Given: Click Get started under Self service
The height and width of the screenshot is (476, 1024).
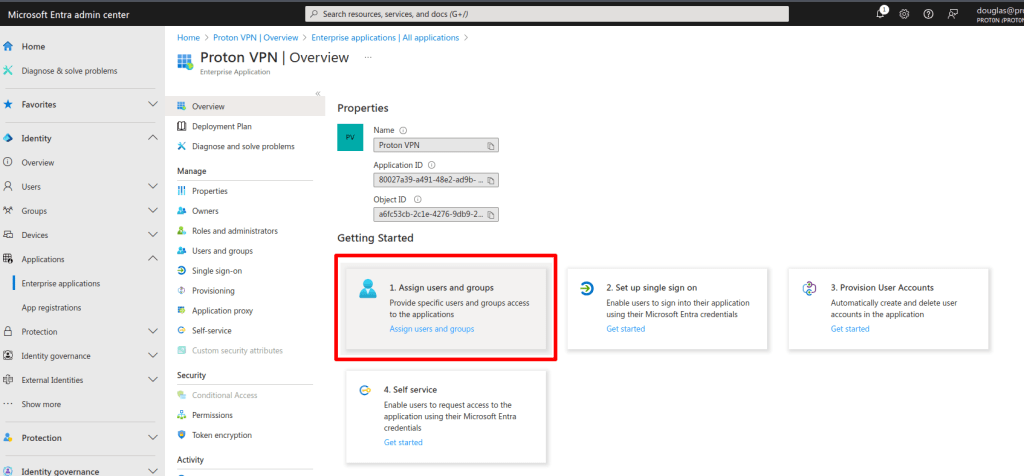Looking at the screenshot, I should pyautogui.click(x=403, y=442).
